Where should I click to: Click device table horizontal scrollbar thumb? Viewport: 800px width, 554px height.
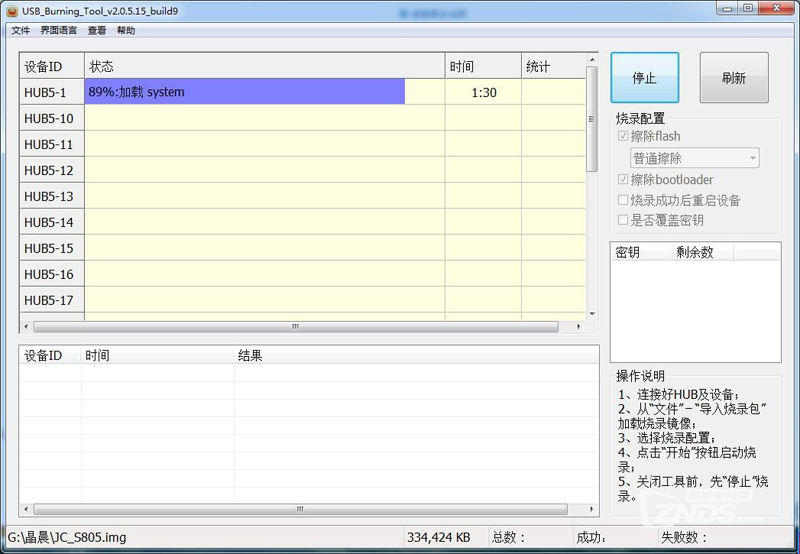(296, 326)
